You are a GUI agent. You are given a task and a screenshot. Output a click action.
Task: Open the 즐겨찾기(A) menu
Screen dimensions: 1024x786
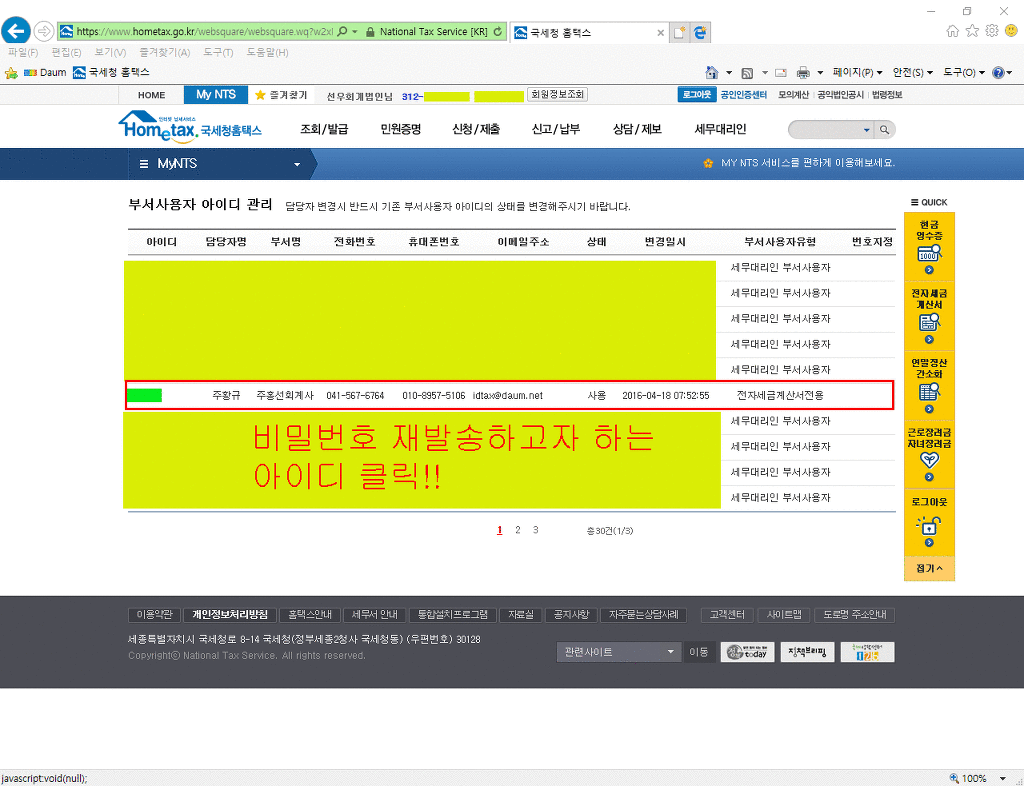click(165, 52)
